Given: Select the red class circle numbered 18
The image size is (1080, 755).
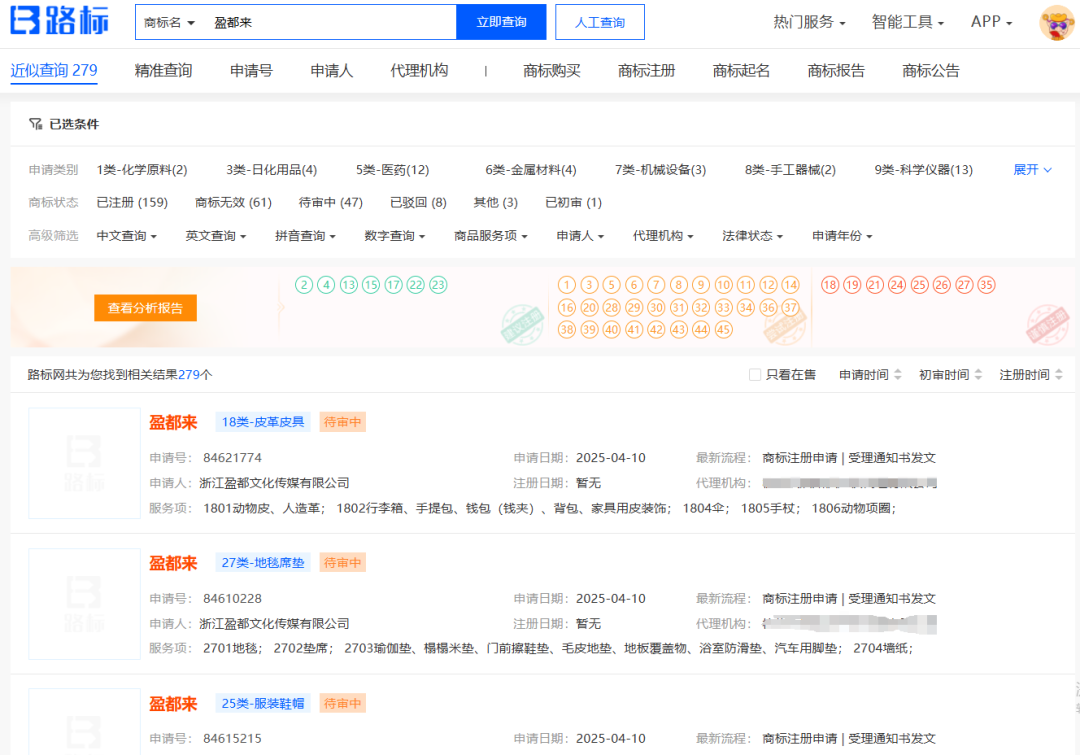Looking at the screenshot, I should point(830,285).
